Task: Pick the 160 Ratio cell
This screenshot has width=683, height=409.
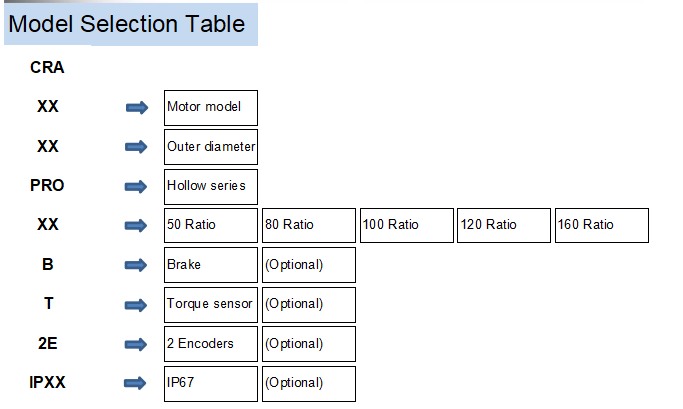Action: click(x=602, y=225)
